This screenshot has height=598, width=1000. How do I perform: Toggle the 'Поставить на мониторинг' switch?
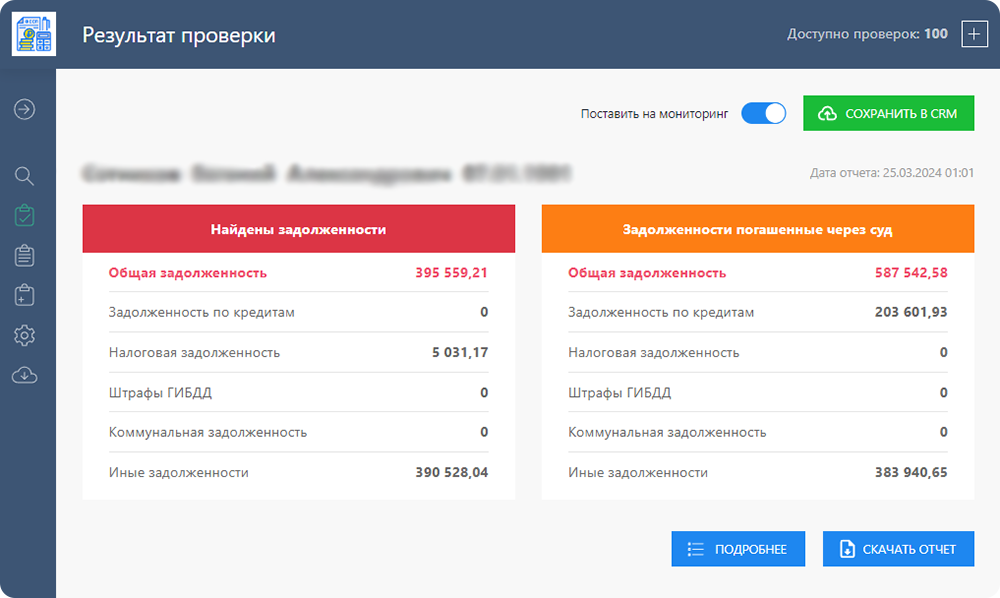point(764,114)
